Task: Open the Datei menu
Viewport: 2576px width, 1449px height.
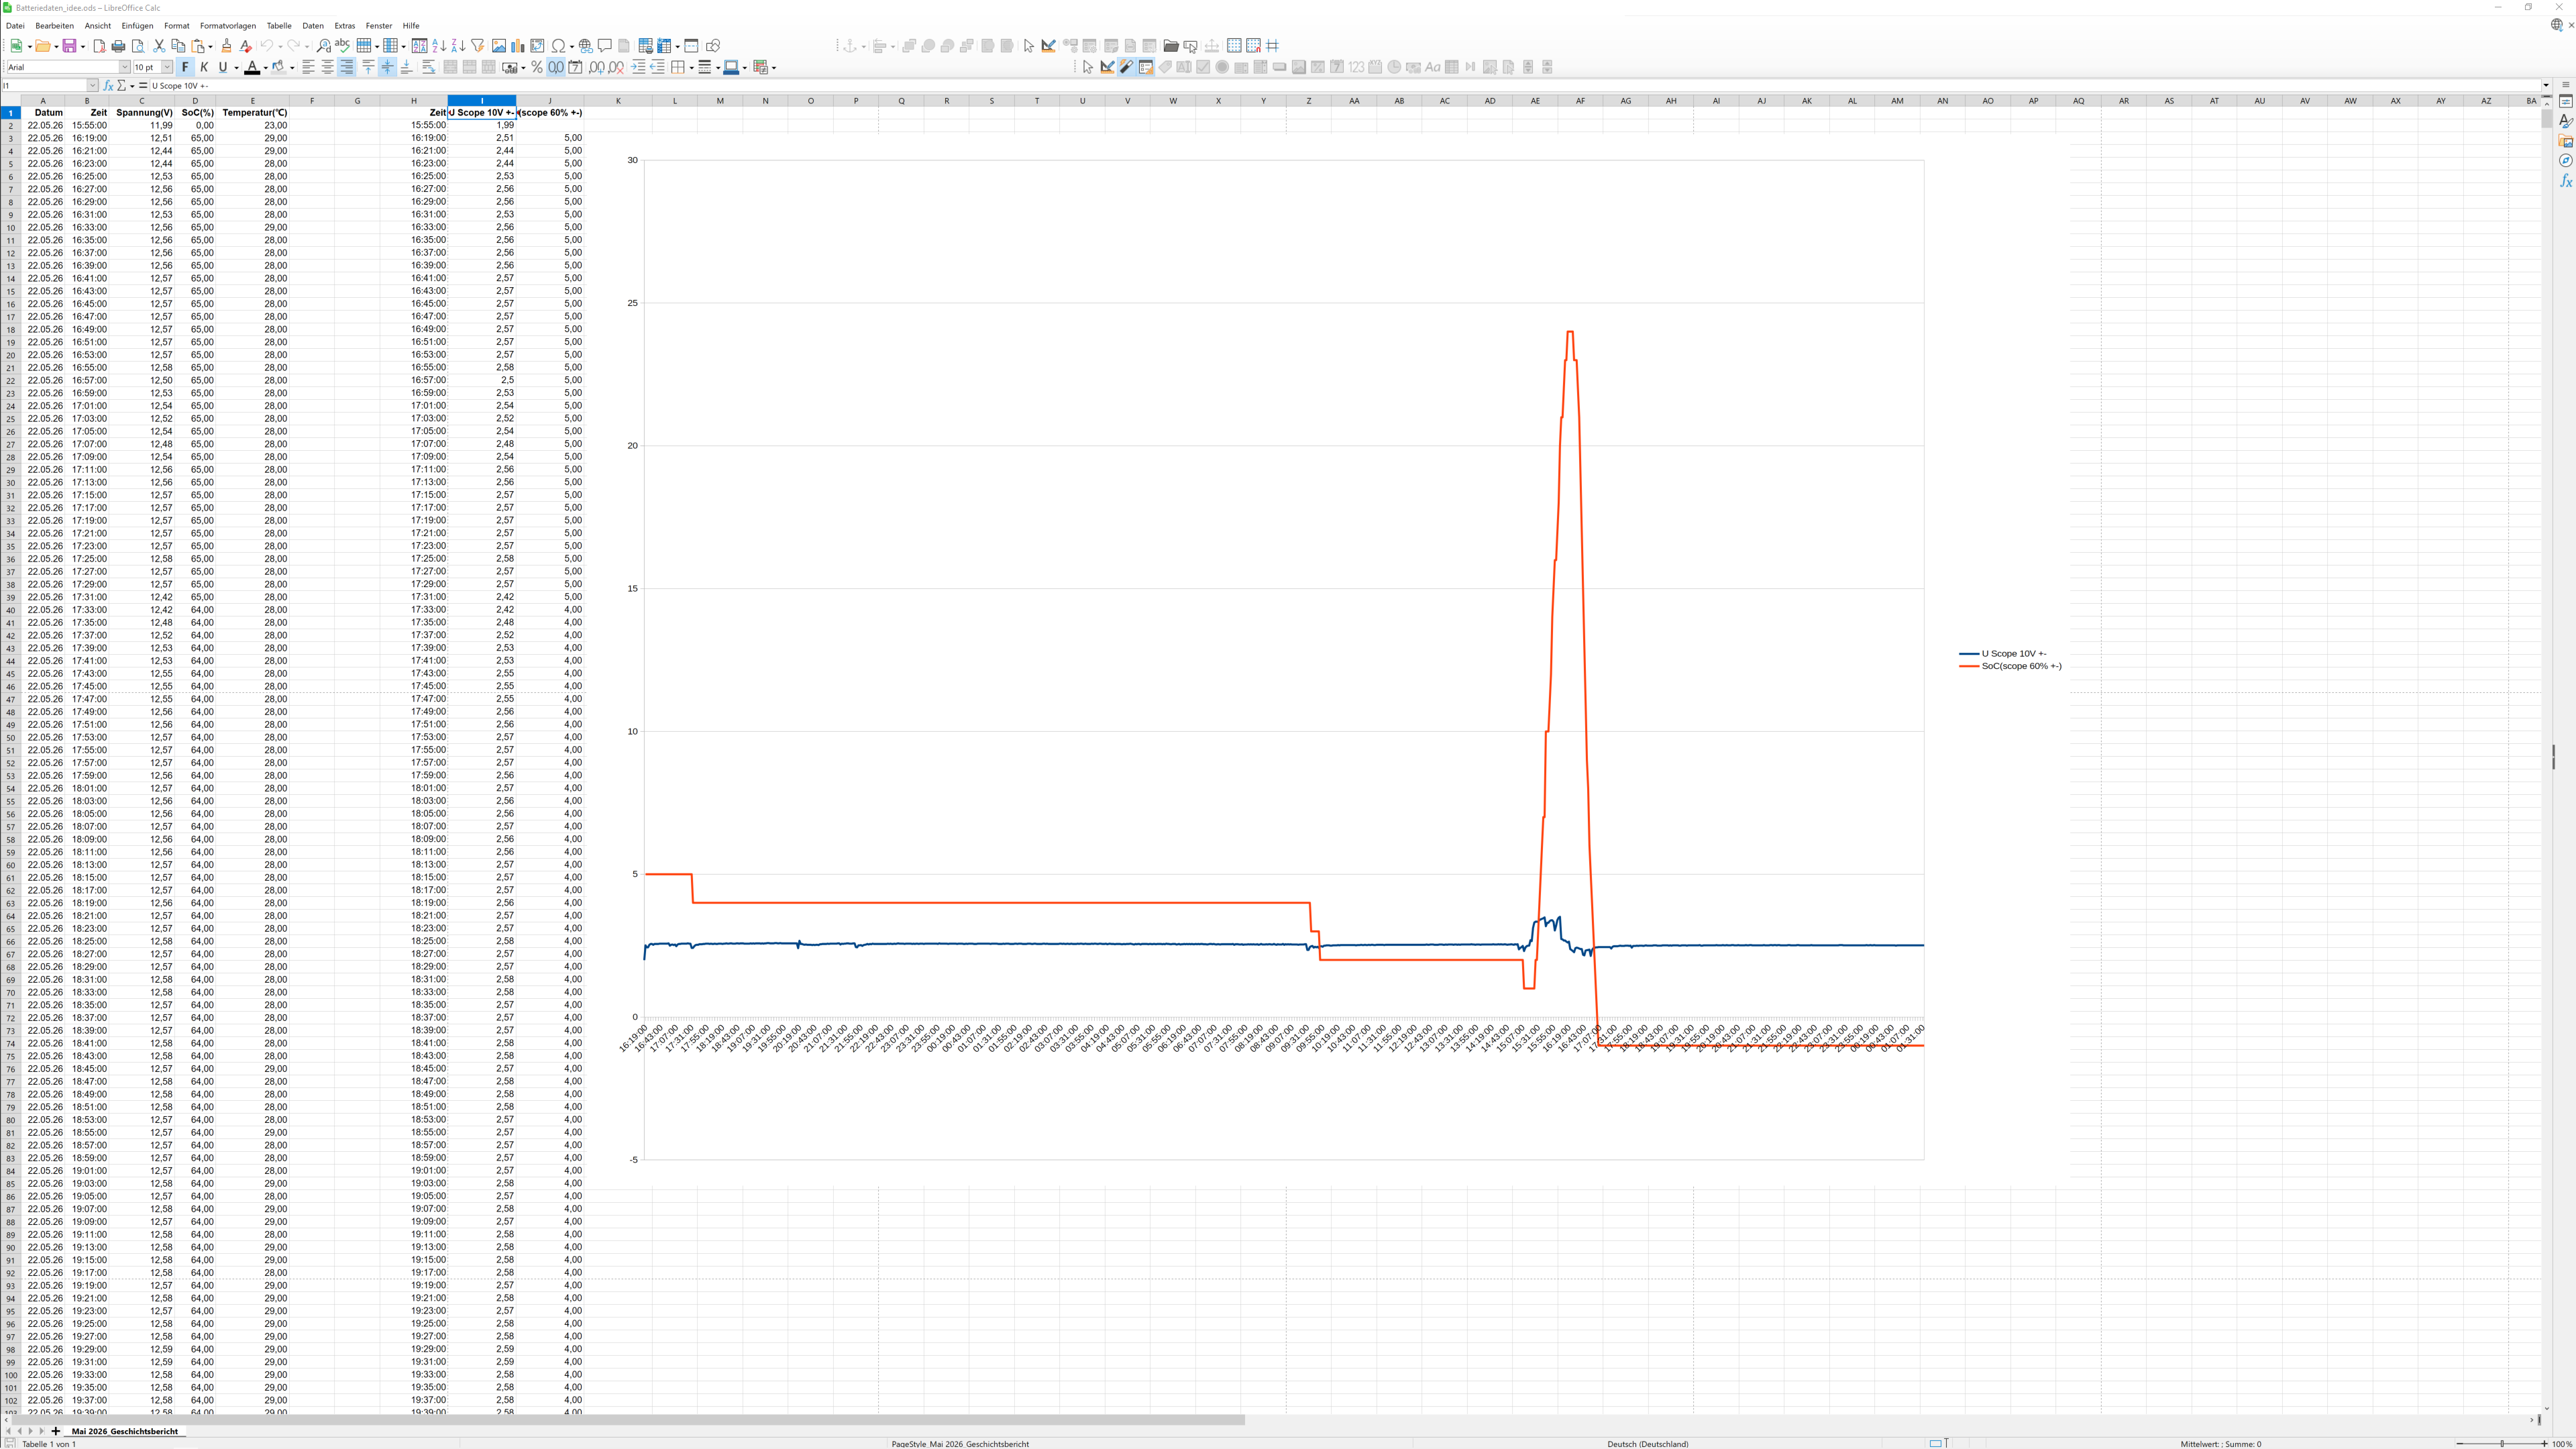Action: coord(15,26)
